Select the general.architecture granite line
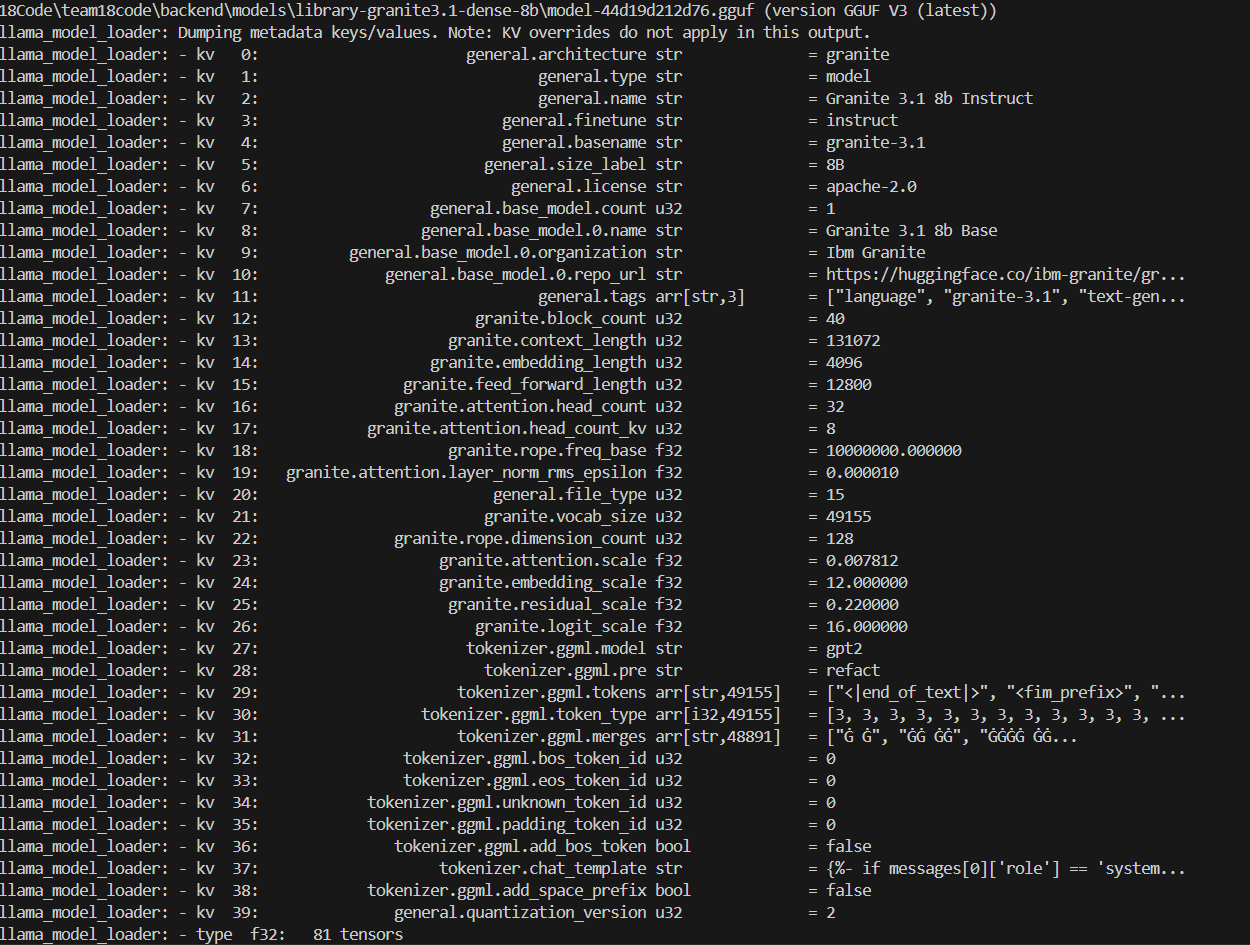The height and width of the screenshot is (945, 1250). 445,54
